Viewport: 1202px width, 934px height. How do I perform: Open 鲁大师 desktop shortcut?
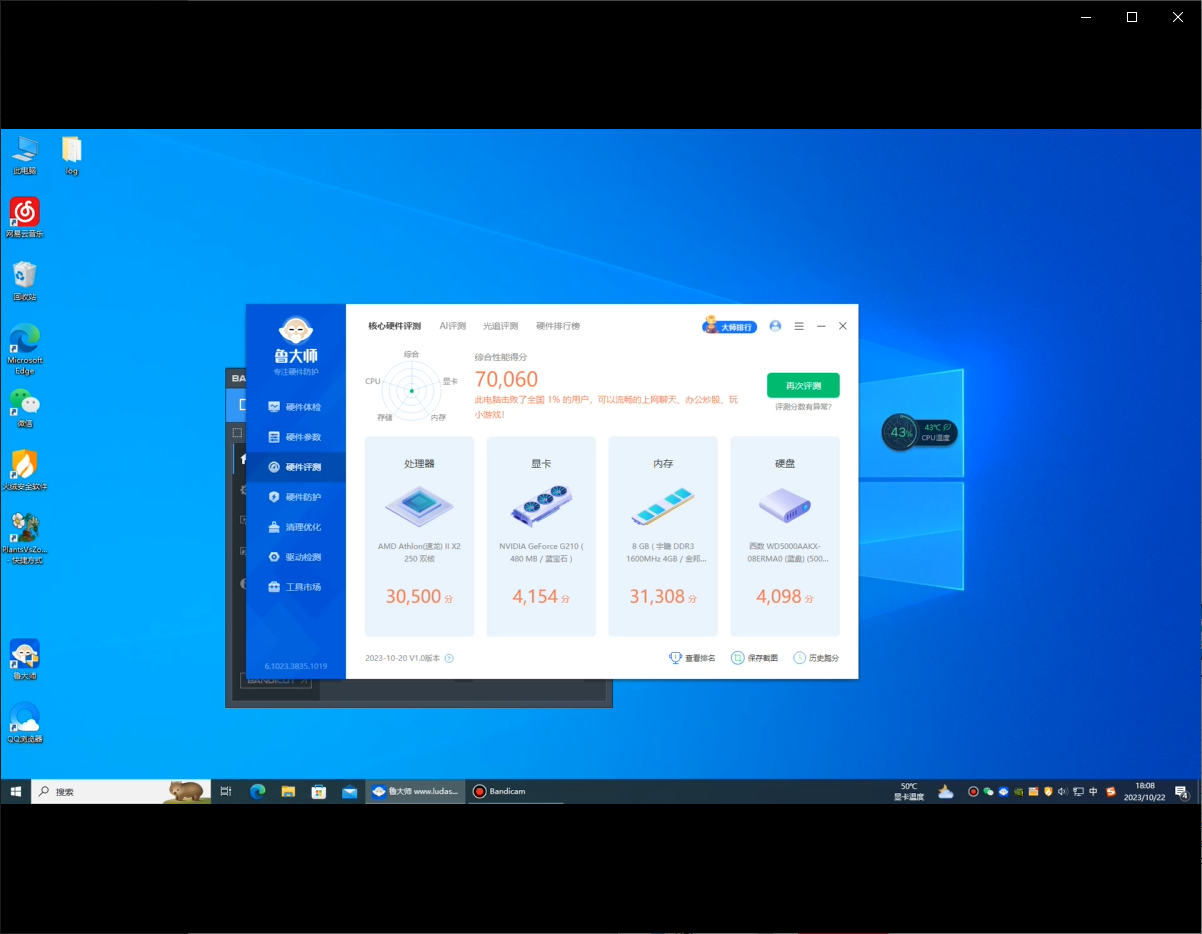pos(25,660)
